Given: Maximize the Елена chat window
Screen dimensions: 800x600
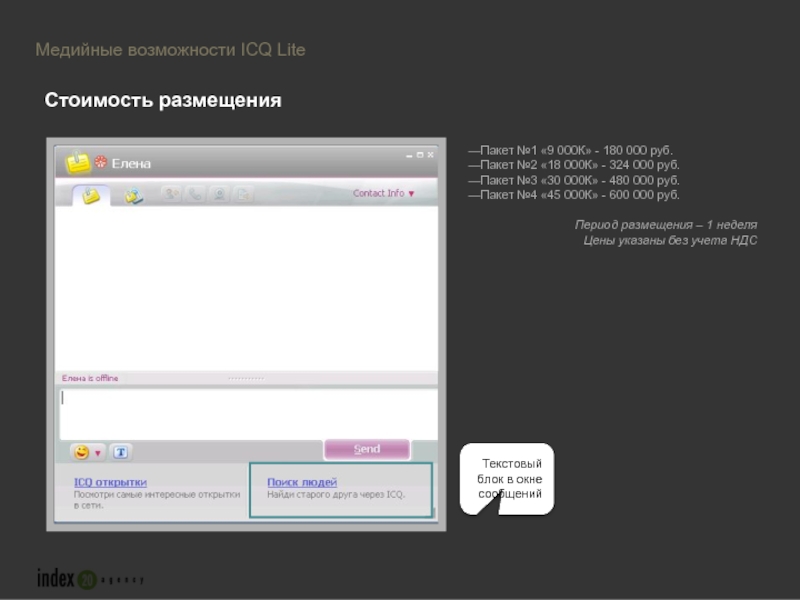Looking at the screenshot, I should click(420, 155).
